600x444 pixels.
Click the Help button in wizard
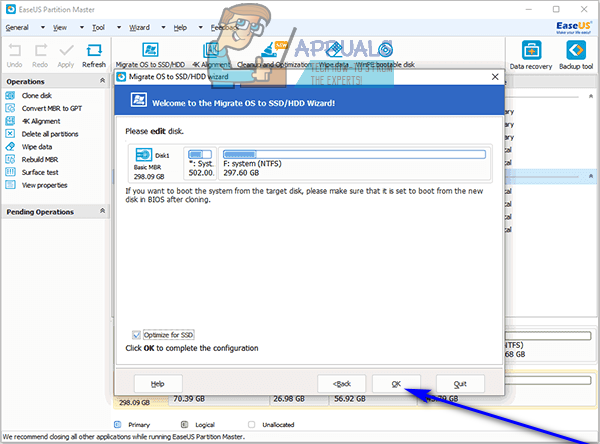point(158,384)
